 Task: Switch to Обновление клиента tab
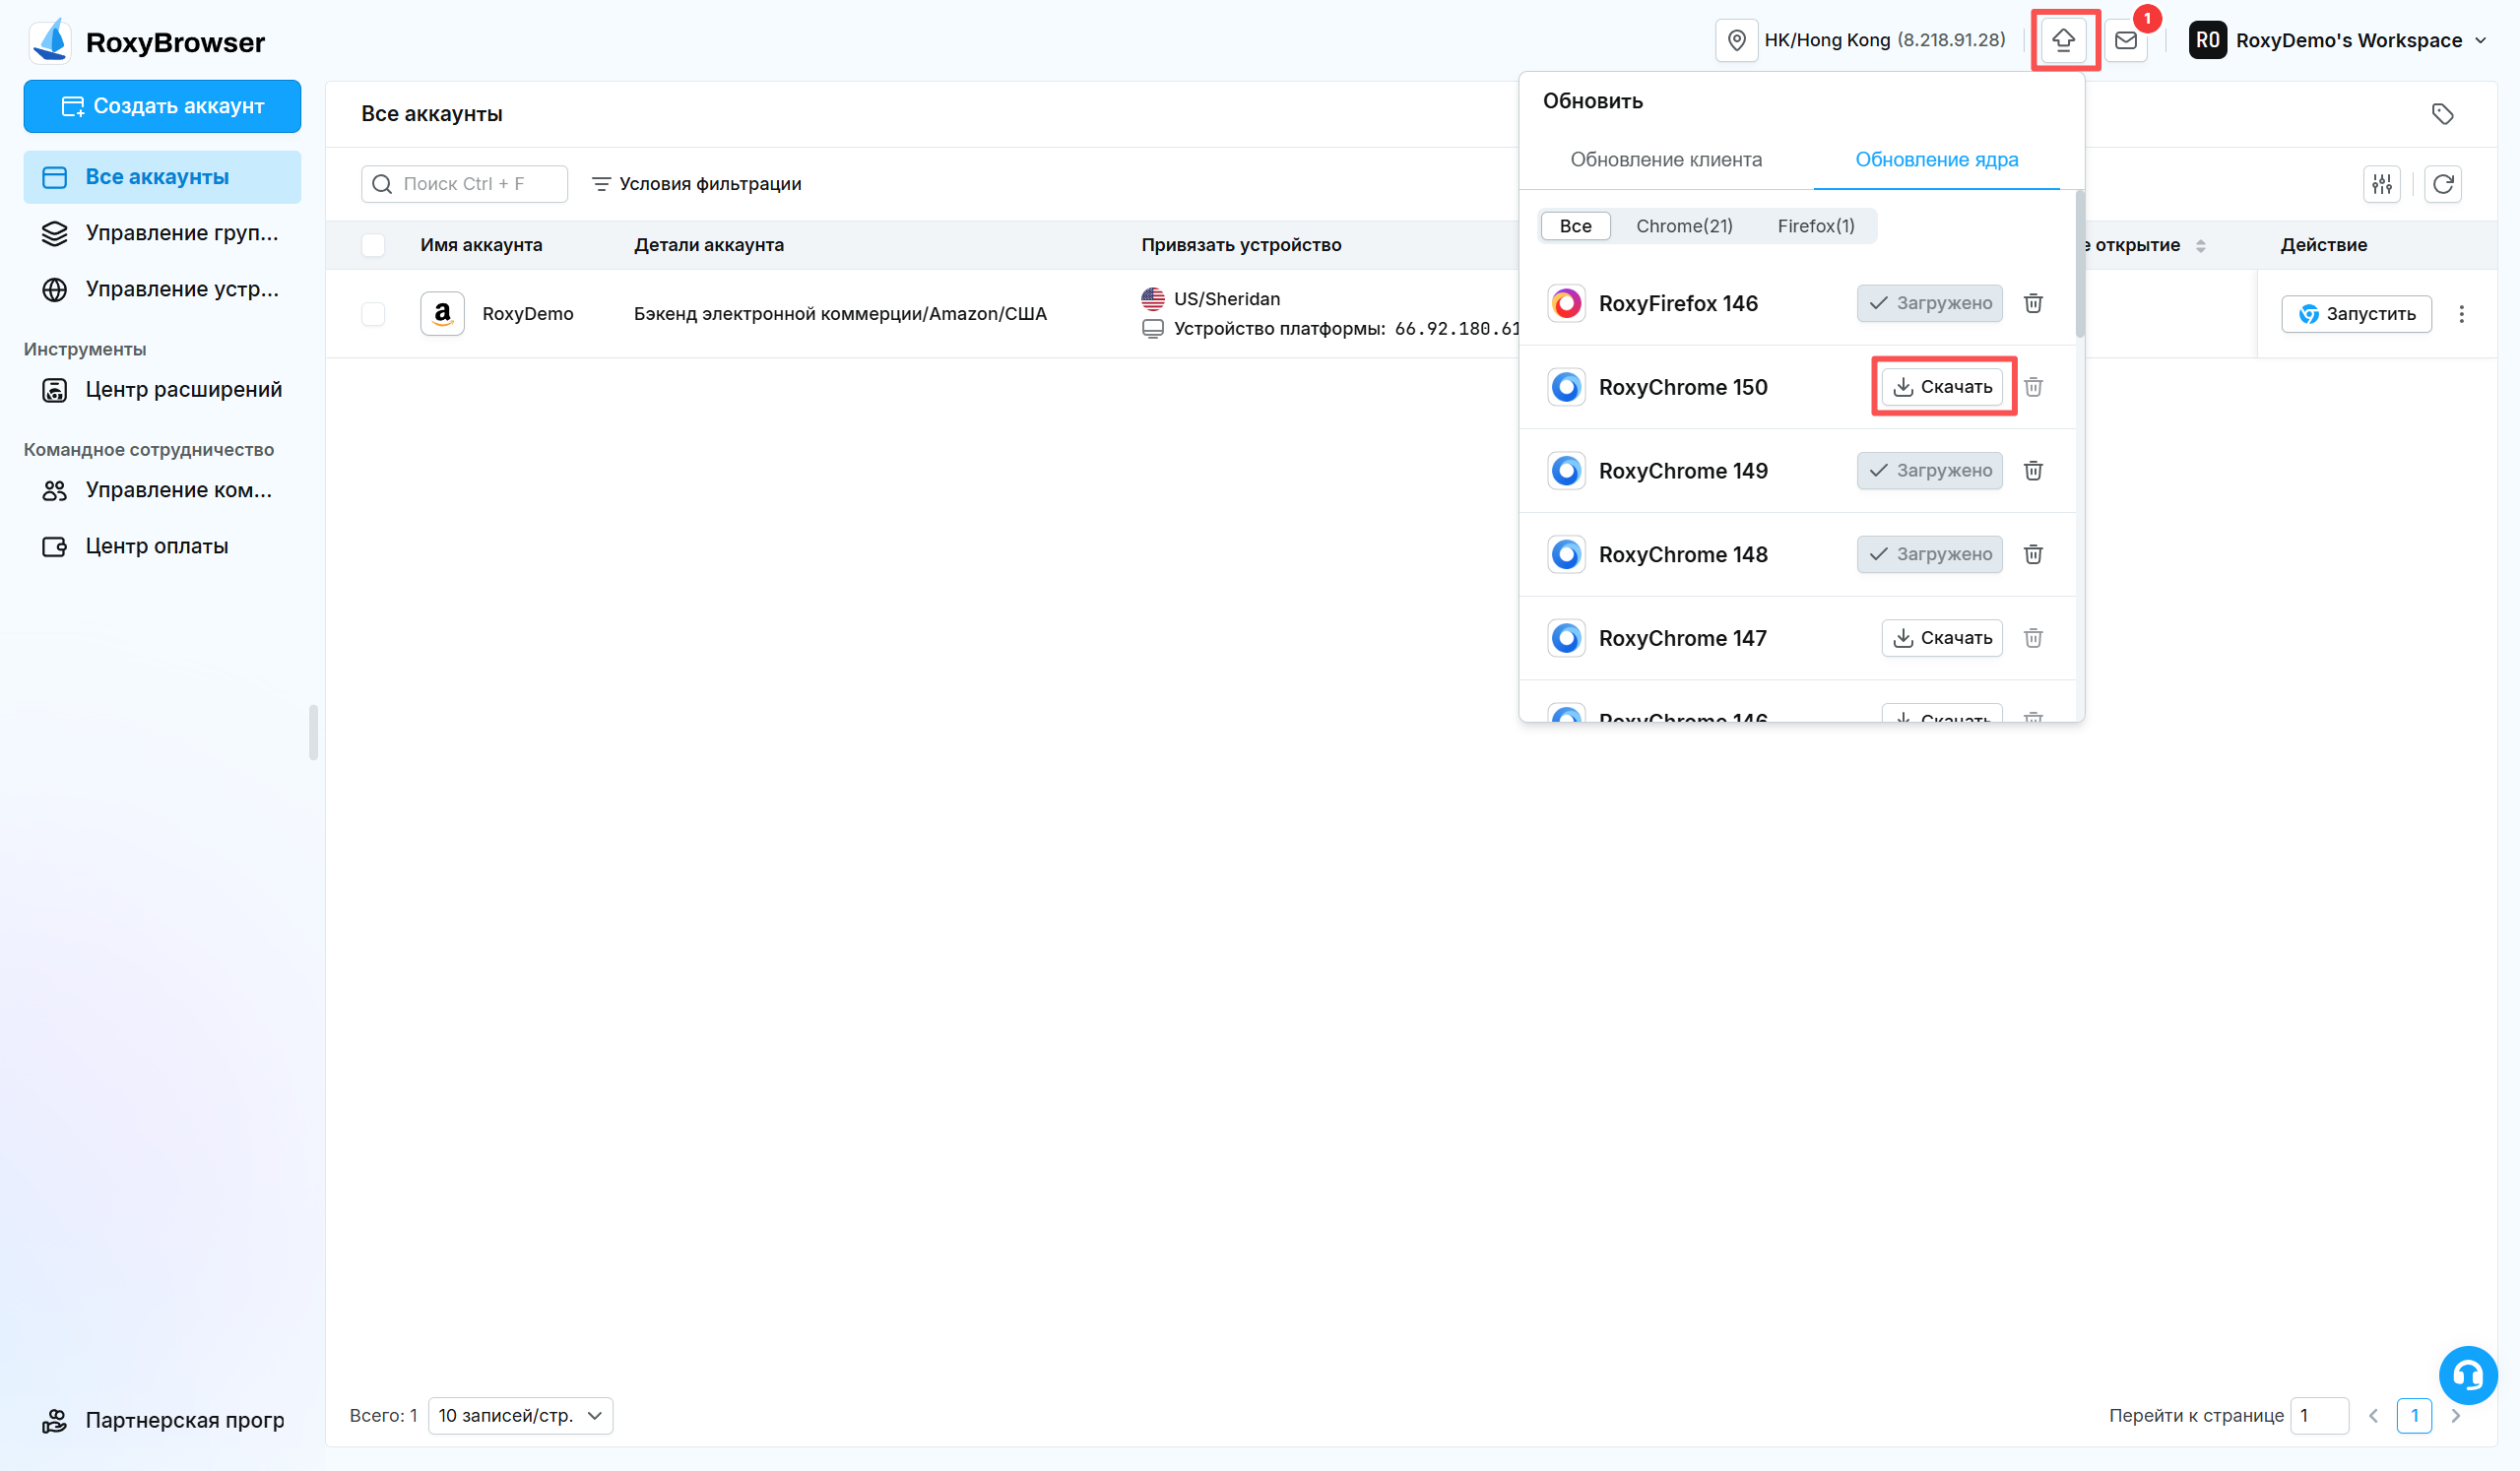click(x=1666, y=160)
